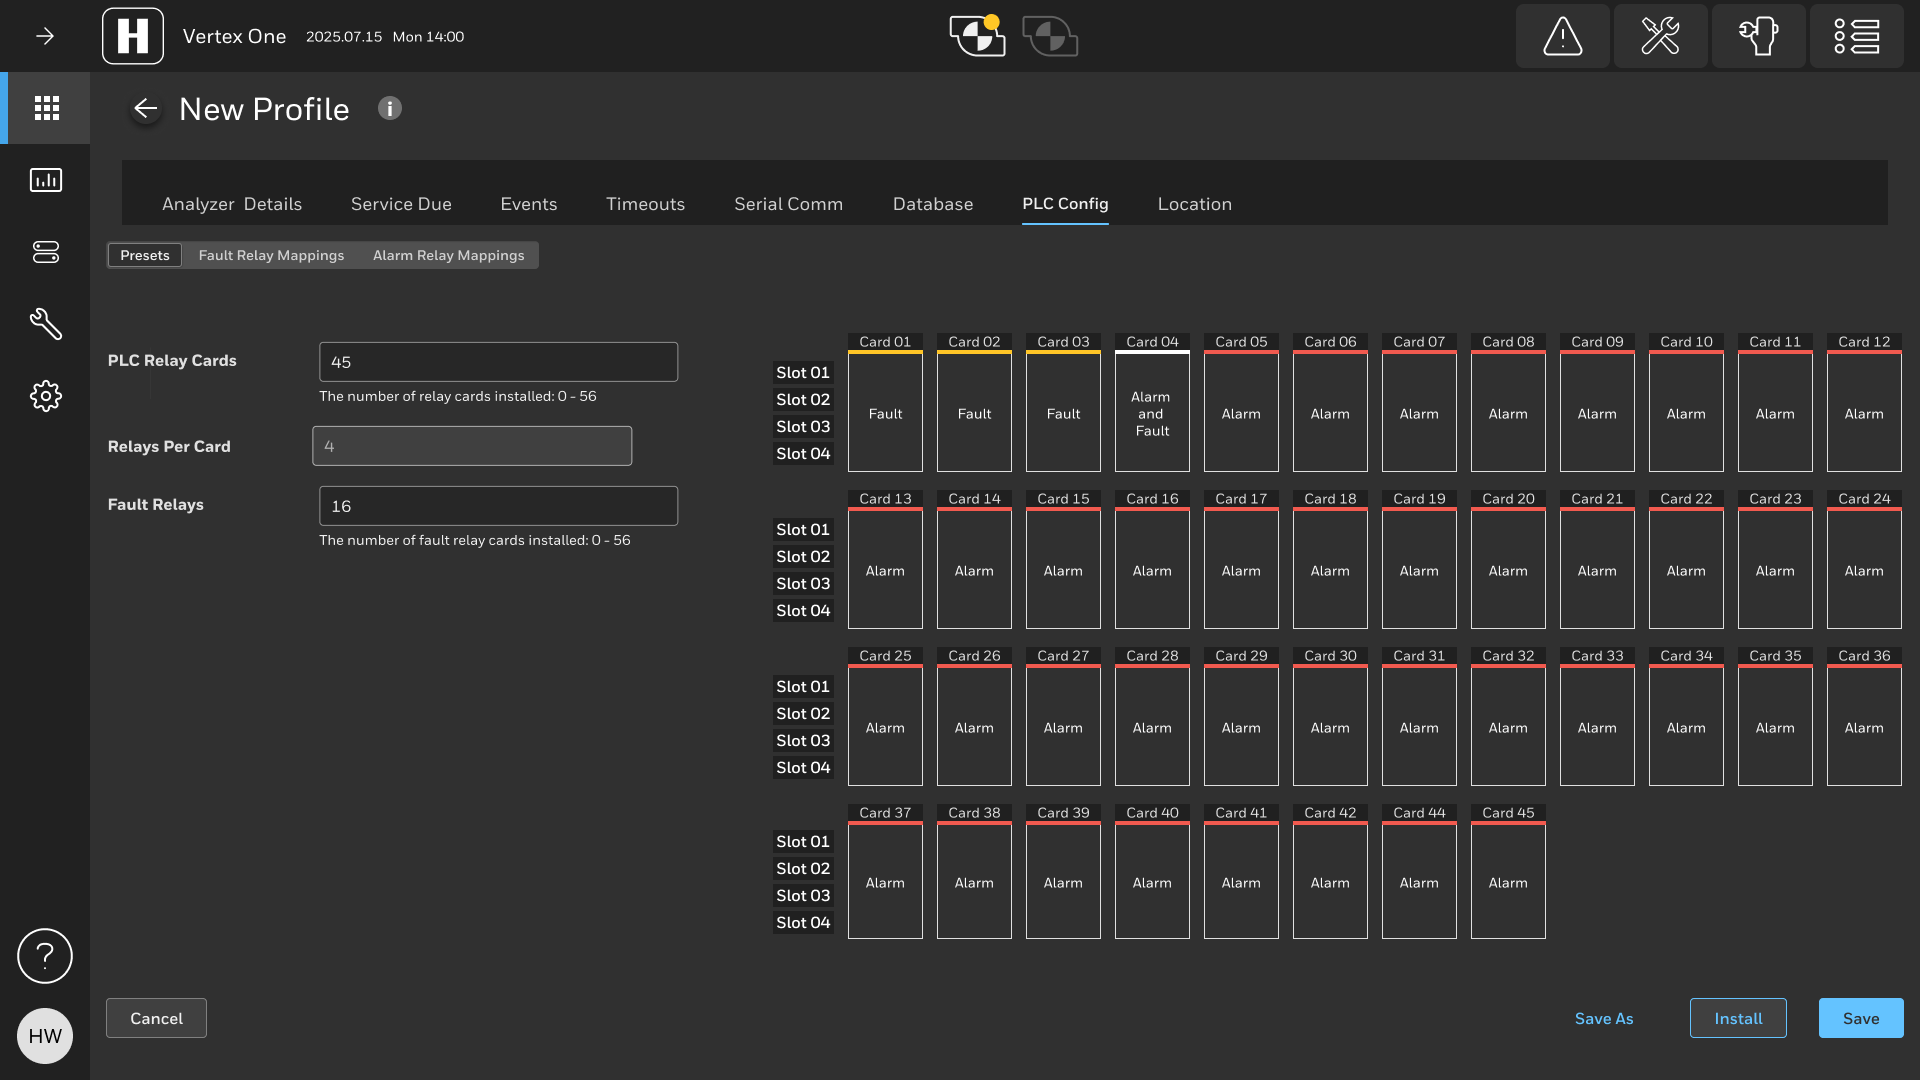Switch to Alarm Relay Mappings view
This screenshot has height=1080, width=1920.
coord(448,255)
